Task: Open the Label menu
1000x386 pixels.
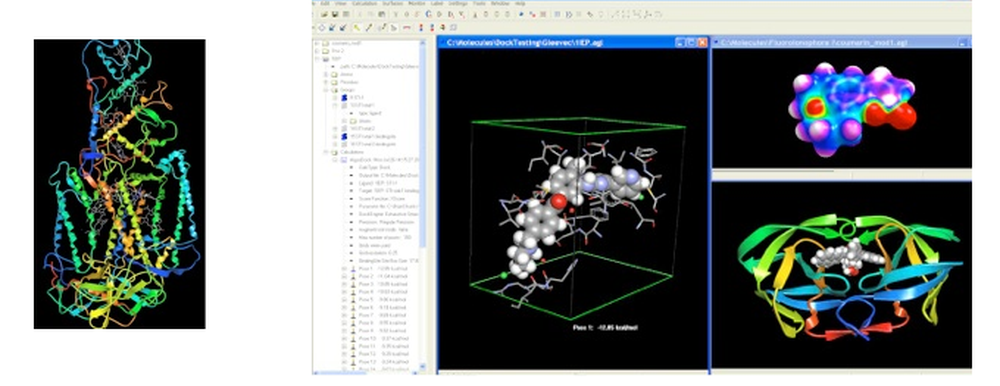Action: tap(437, 4)
